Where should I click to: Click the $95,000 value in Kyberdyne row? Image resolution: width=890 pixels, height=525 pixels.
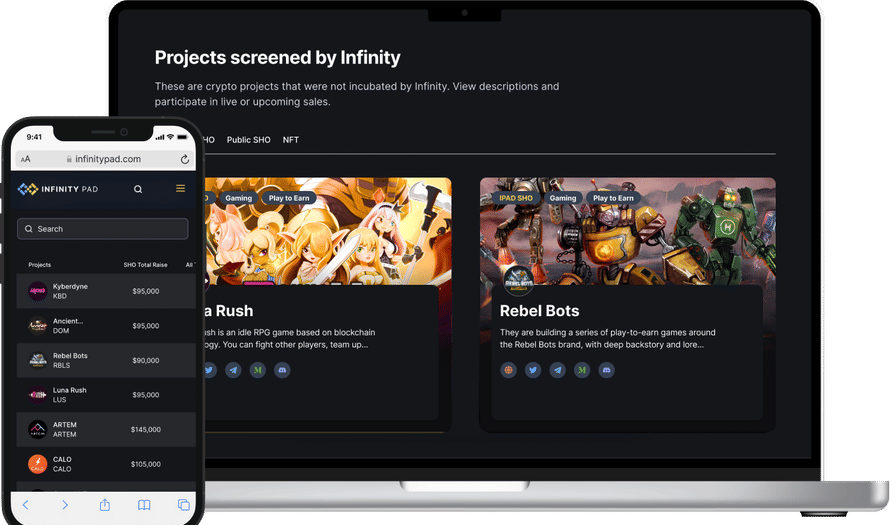pos(146,291)
